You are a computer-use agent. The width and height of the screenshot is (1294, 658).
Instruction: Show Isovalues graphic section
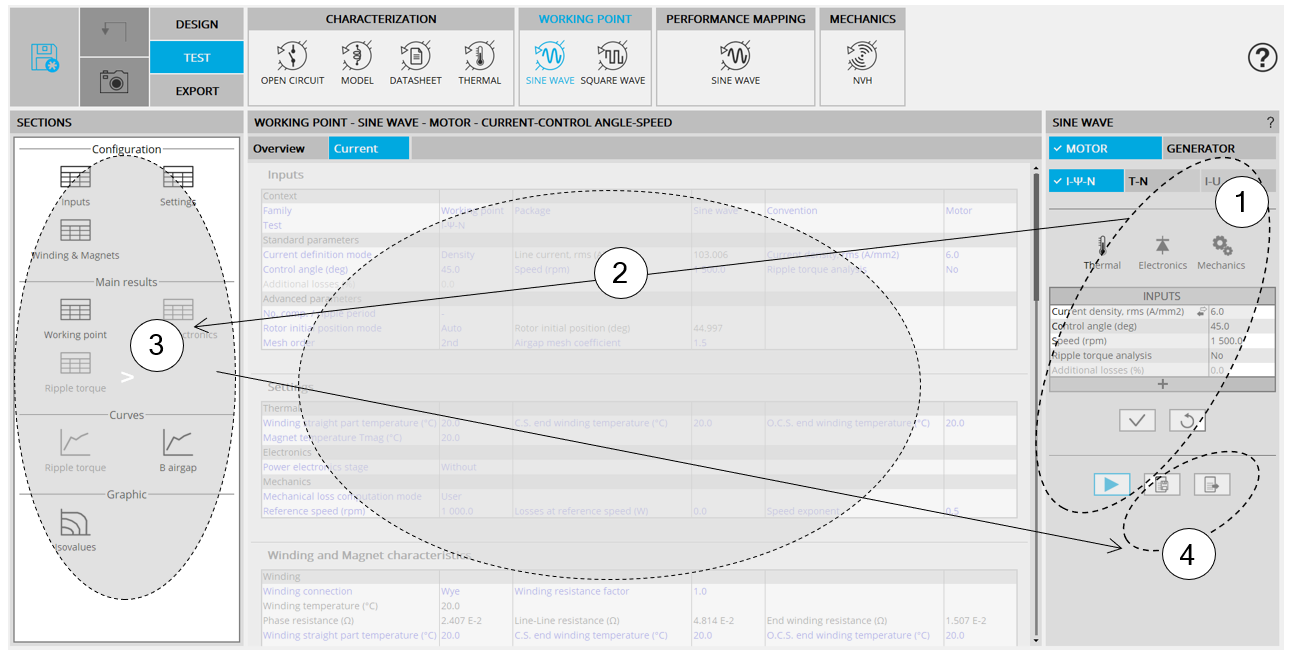pos(76,530)
